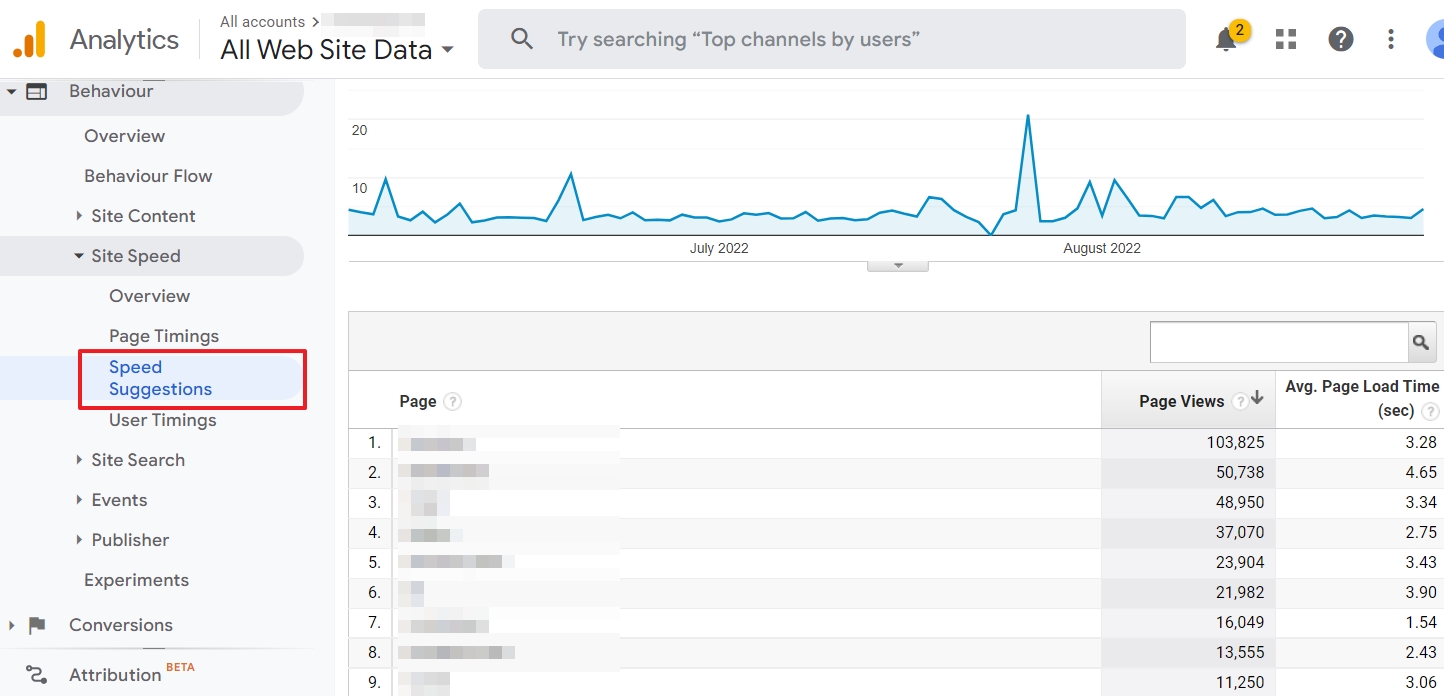The height and width of the screenshot is (696, 1444).
Task: Open the Experiments link
Action: (x=136, y=580)
